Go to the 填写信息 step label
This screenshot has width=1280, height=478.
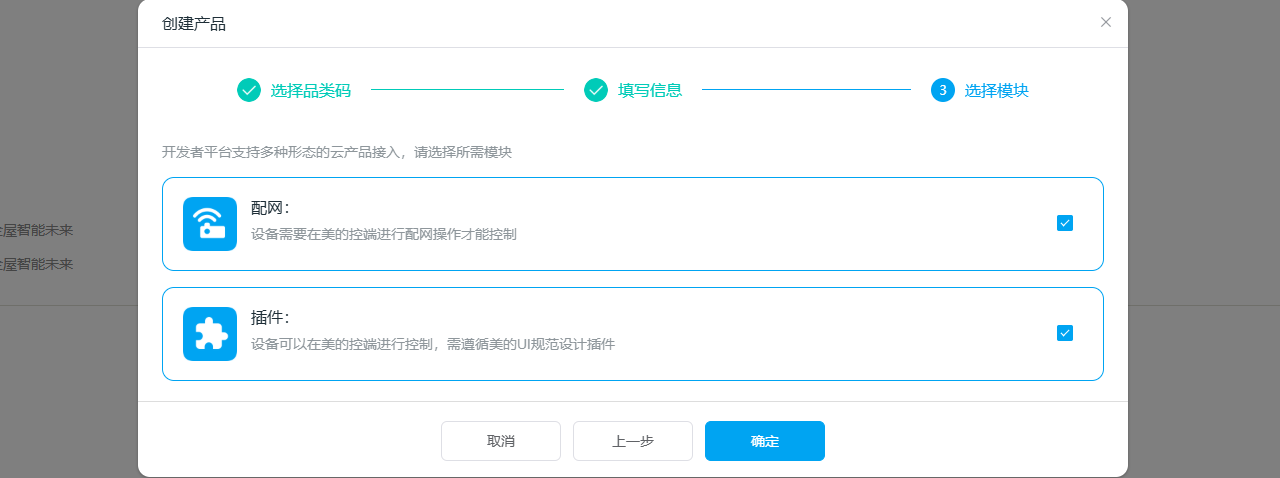coord(650,90)
